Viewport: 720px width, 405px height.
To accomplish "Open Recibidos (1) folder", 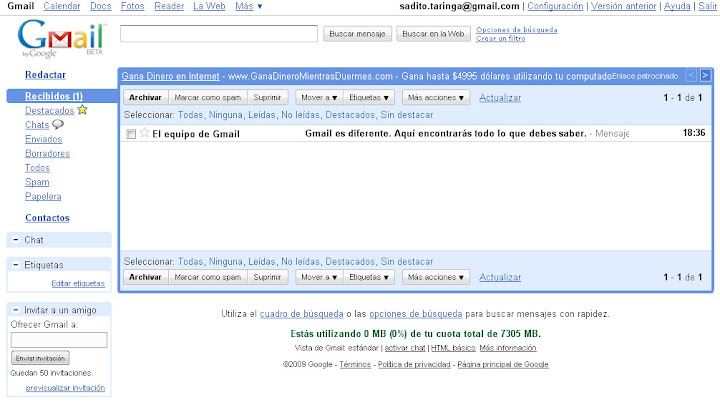I will point(54,96).
